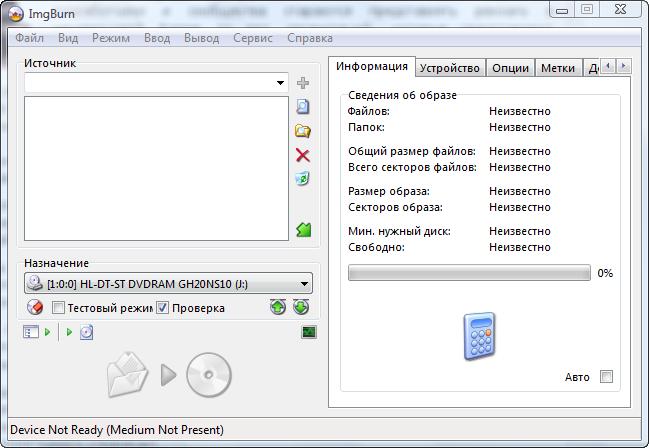The height and width of the screenshot is (448, 649).
Task: Open the Режим menu
Action: (x=111, y=38)
